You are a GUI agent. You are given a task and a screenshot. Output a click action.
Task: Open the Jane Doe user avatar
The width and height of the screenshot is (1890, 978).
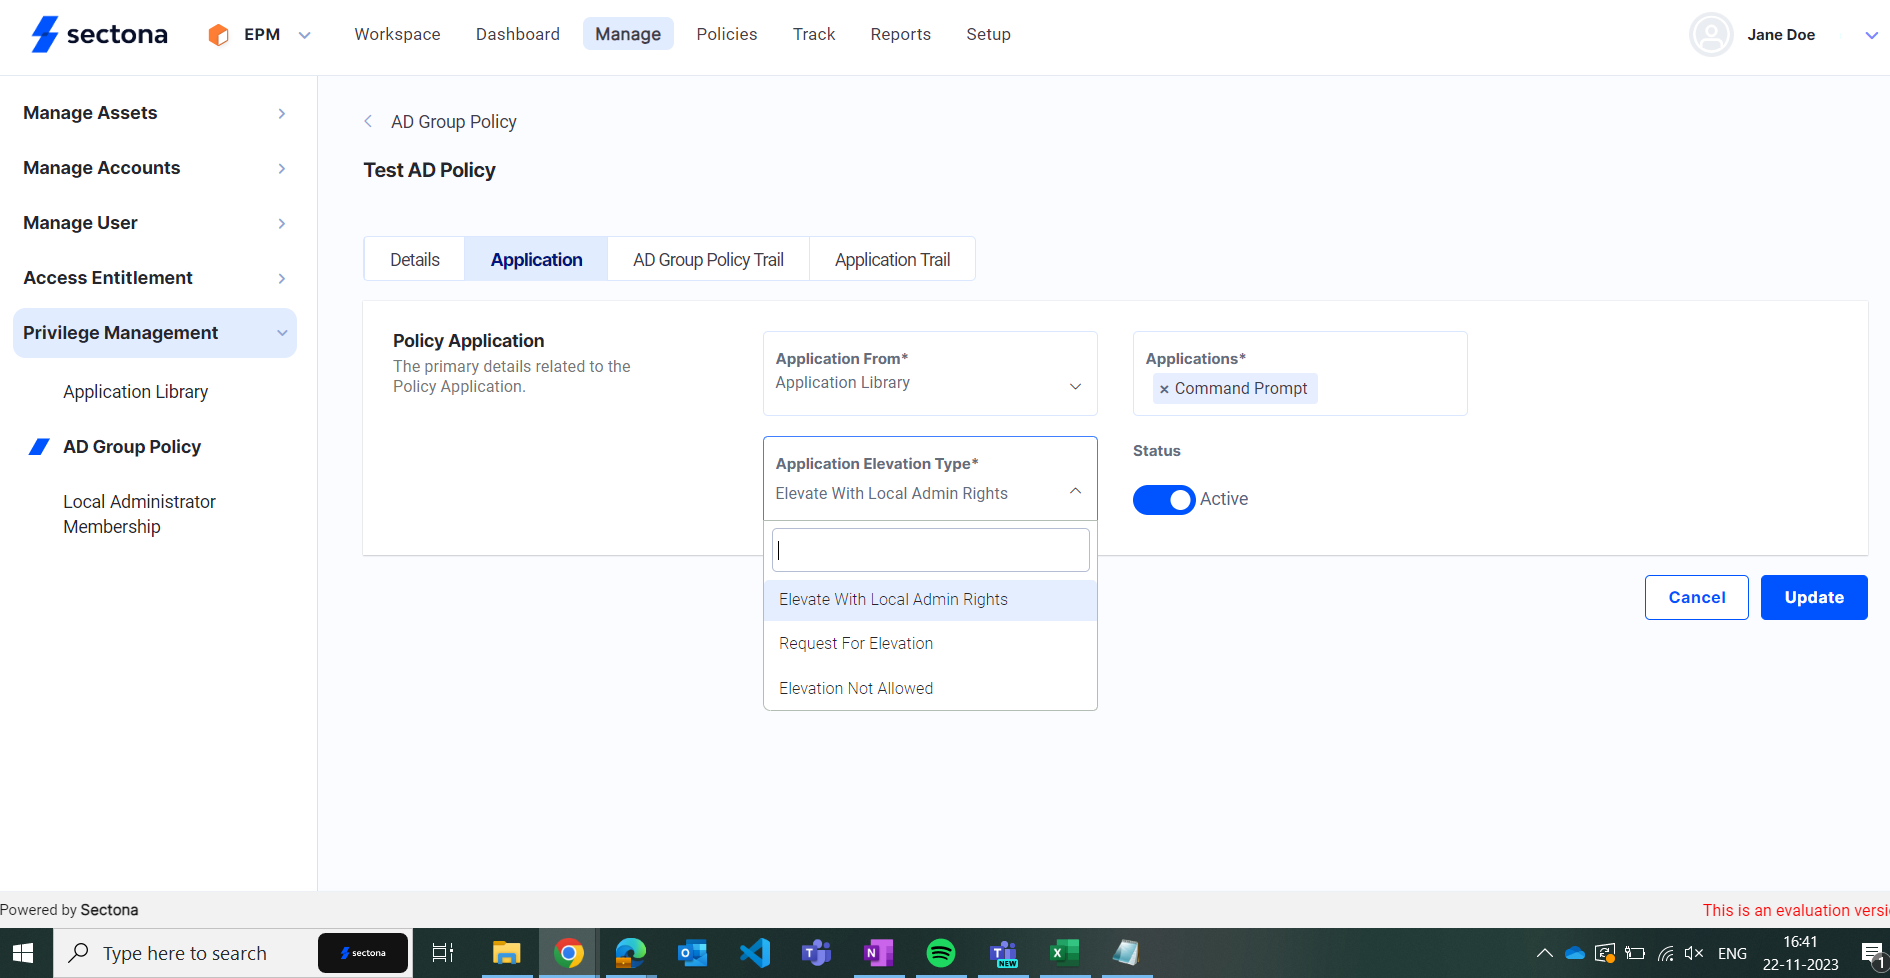click(1710, 34)
